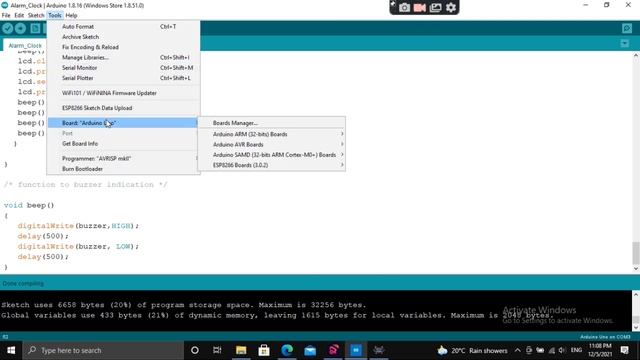Click the screen recorder camera snapshot icon
Image resolution: width=640 pixels, height=360 pixels.
pyautogui.click(x=404, y=7)
